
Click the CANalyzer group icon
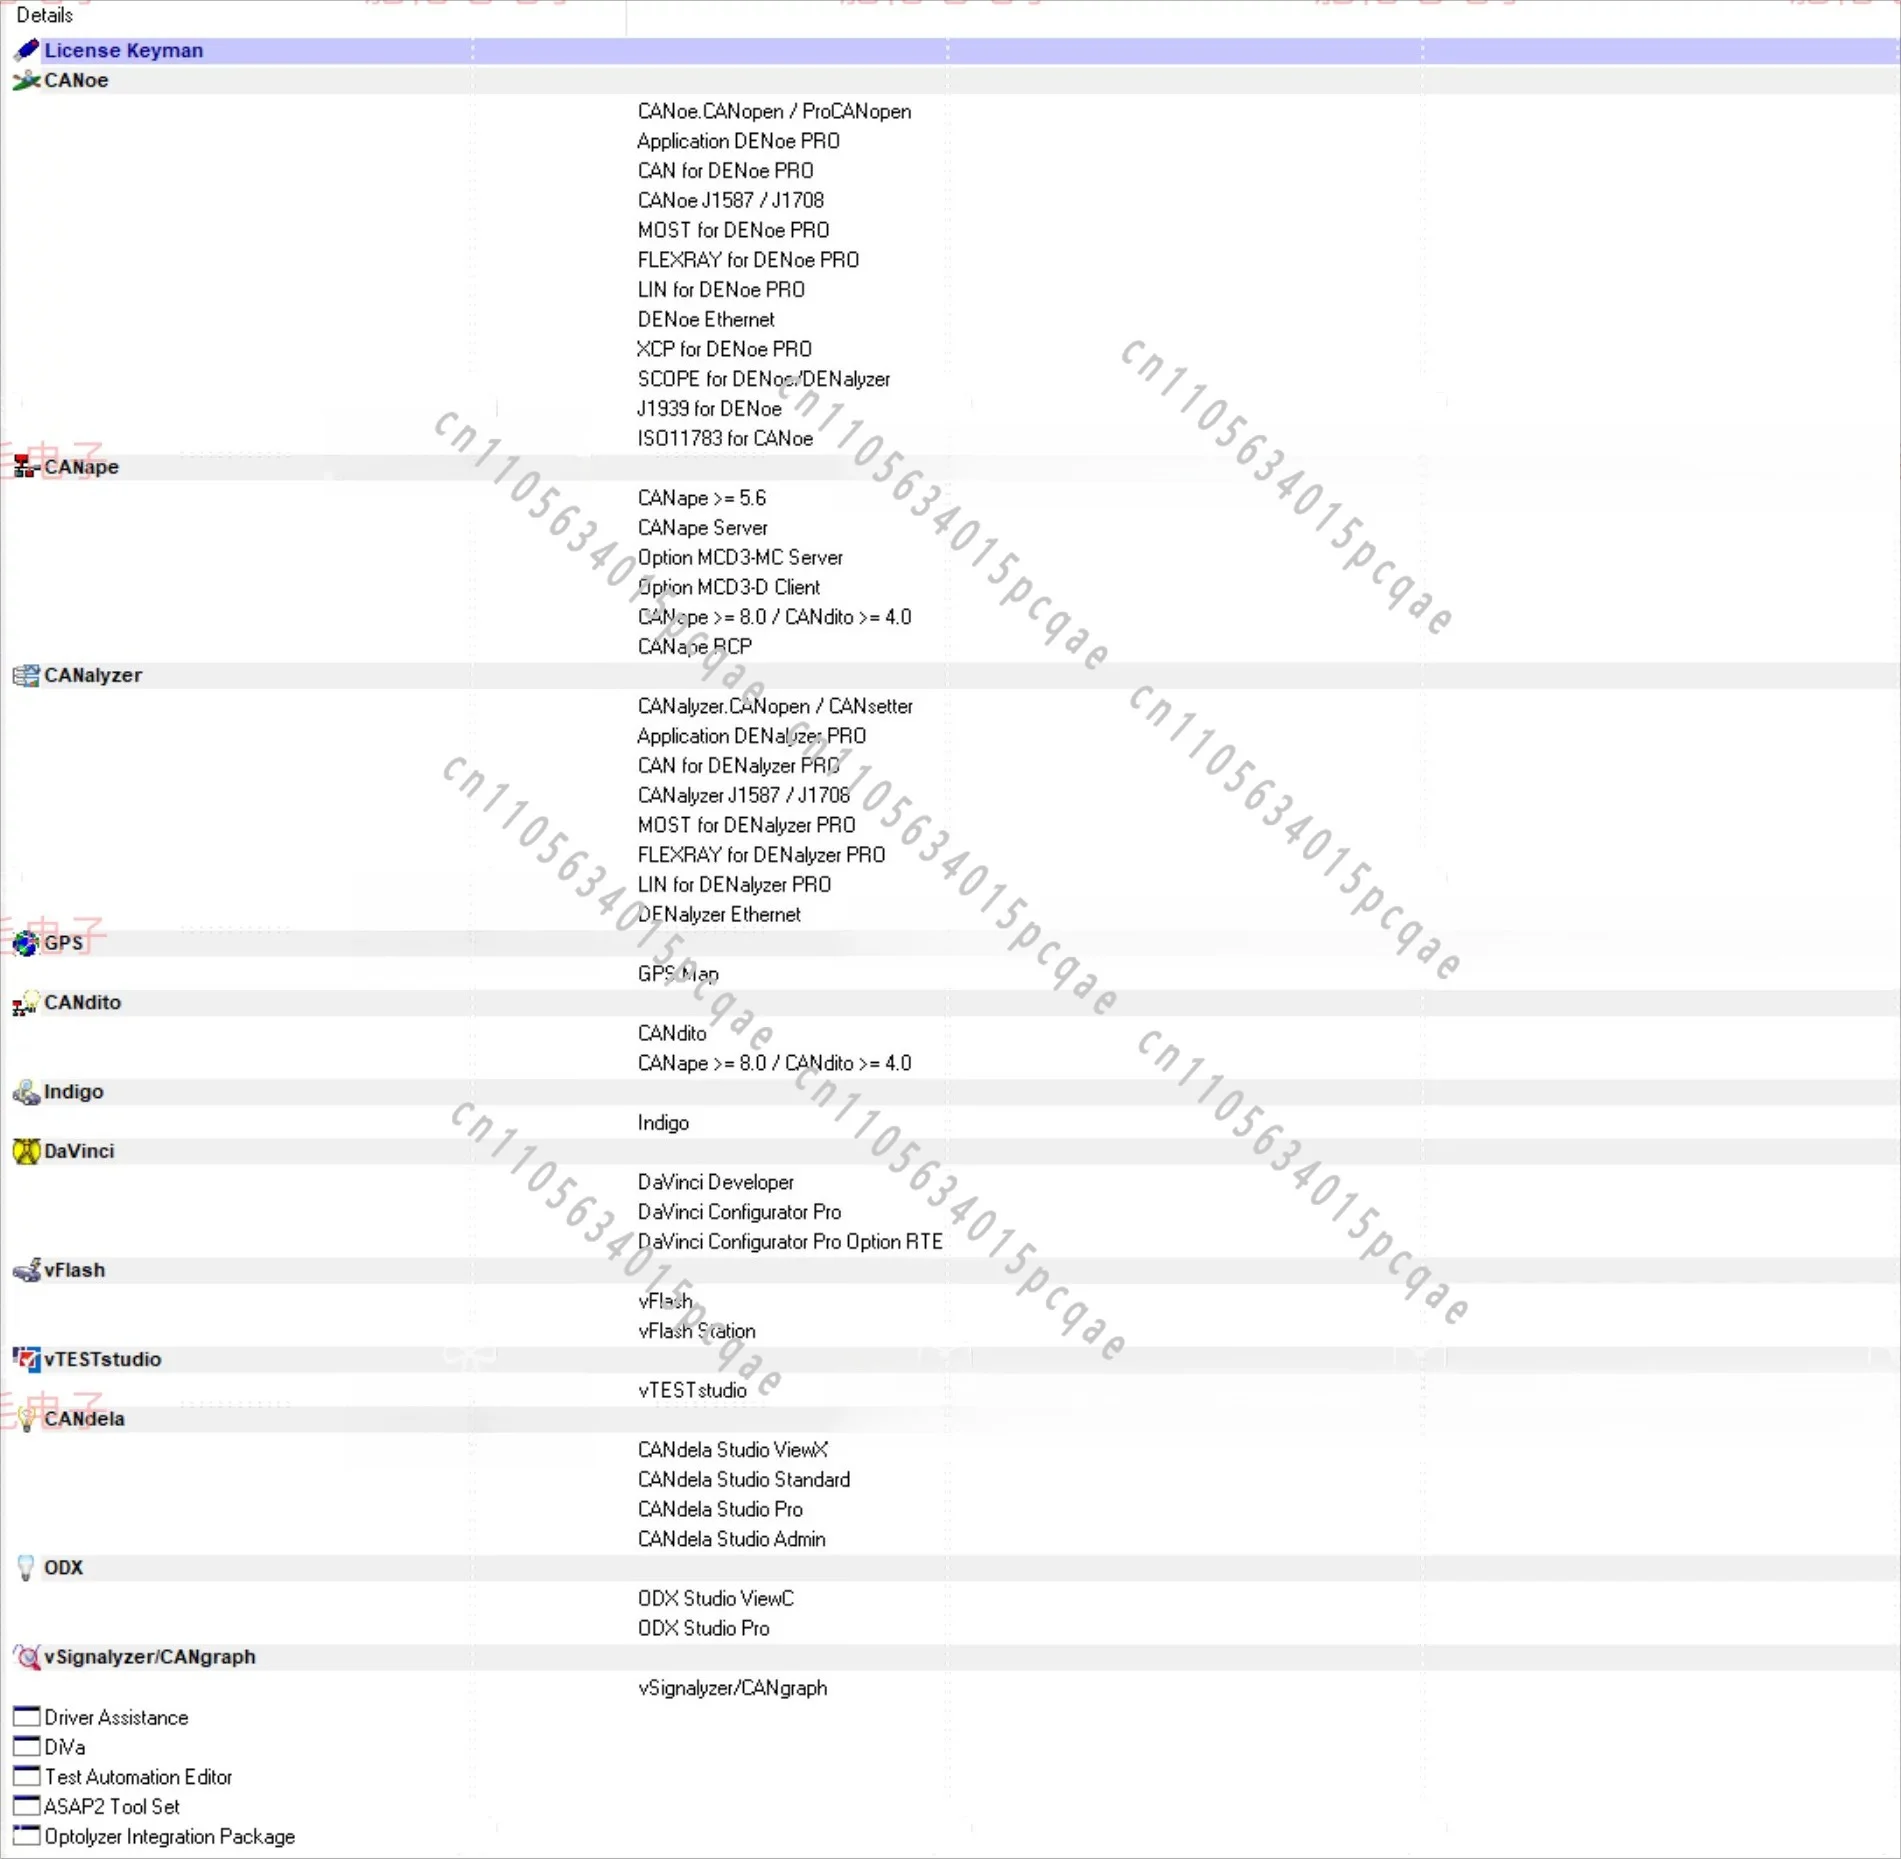(26, 675)
